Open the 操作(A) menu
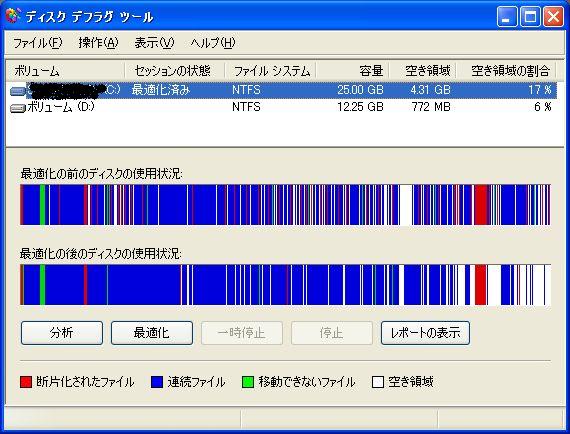Image resolution: width=570 pixels, height=434 pixels. [98, 43]
